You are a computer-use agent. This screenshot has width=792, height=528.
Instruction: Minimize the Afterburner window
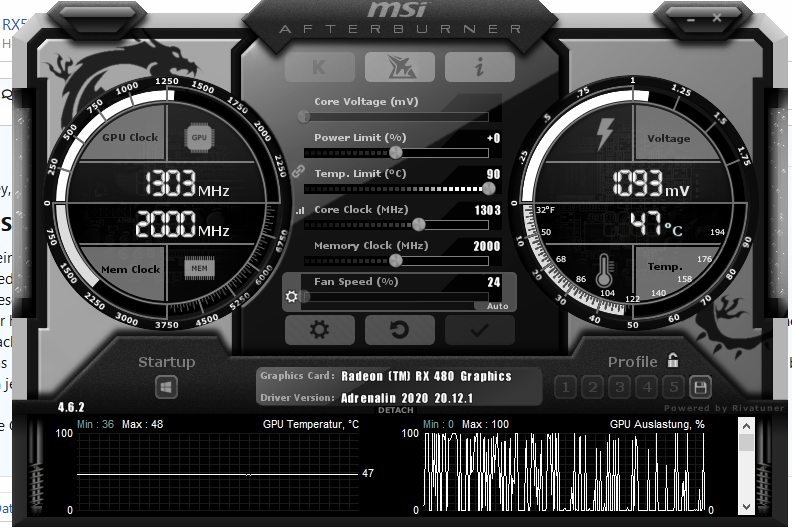pyautogui.click(x=691, y=20)
